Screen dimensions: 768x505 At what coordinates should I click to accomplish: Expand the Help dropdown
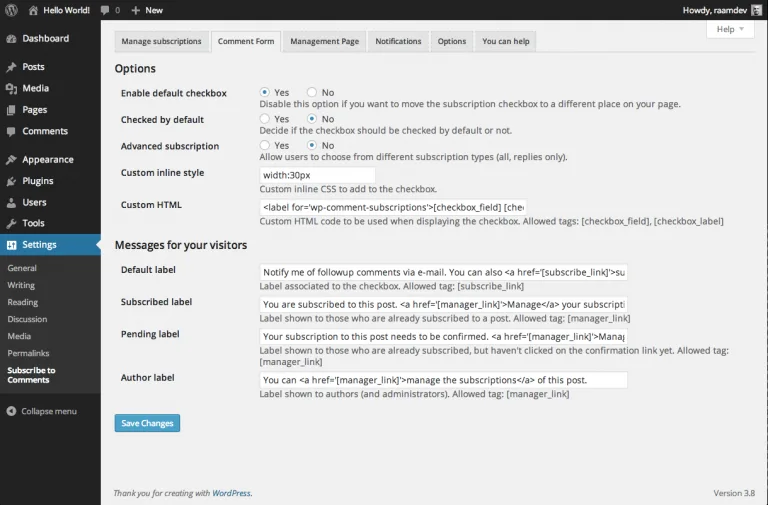click(732, 30)
